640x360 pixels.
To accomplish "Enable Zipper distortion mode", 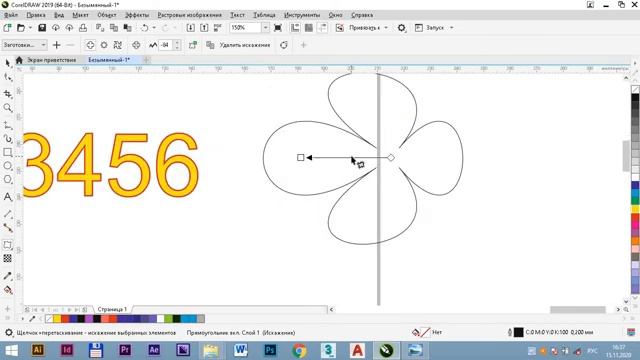I will 104,45.
